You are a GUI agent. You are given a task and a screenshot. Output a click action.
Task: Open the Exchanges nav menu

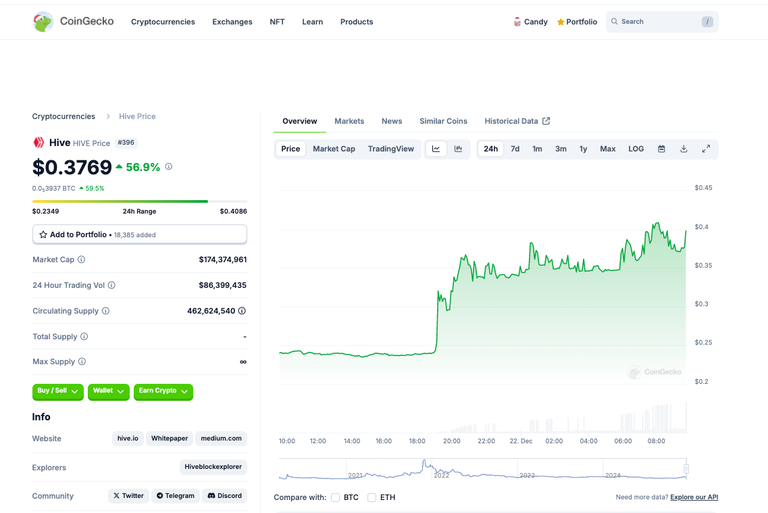232,22
